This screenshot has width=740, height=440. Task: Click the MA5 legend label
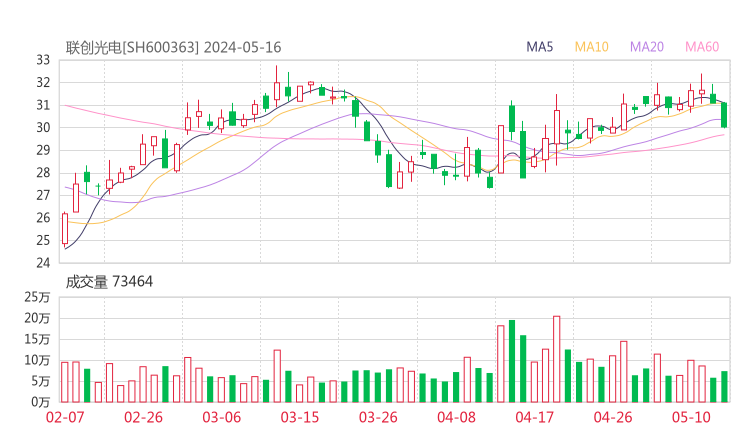point(539,47)
